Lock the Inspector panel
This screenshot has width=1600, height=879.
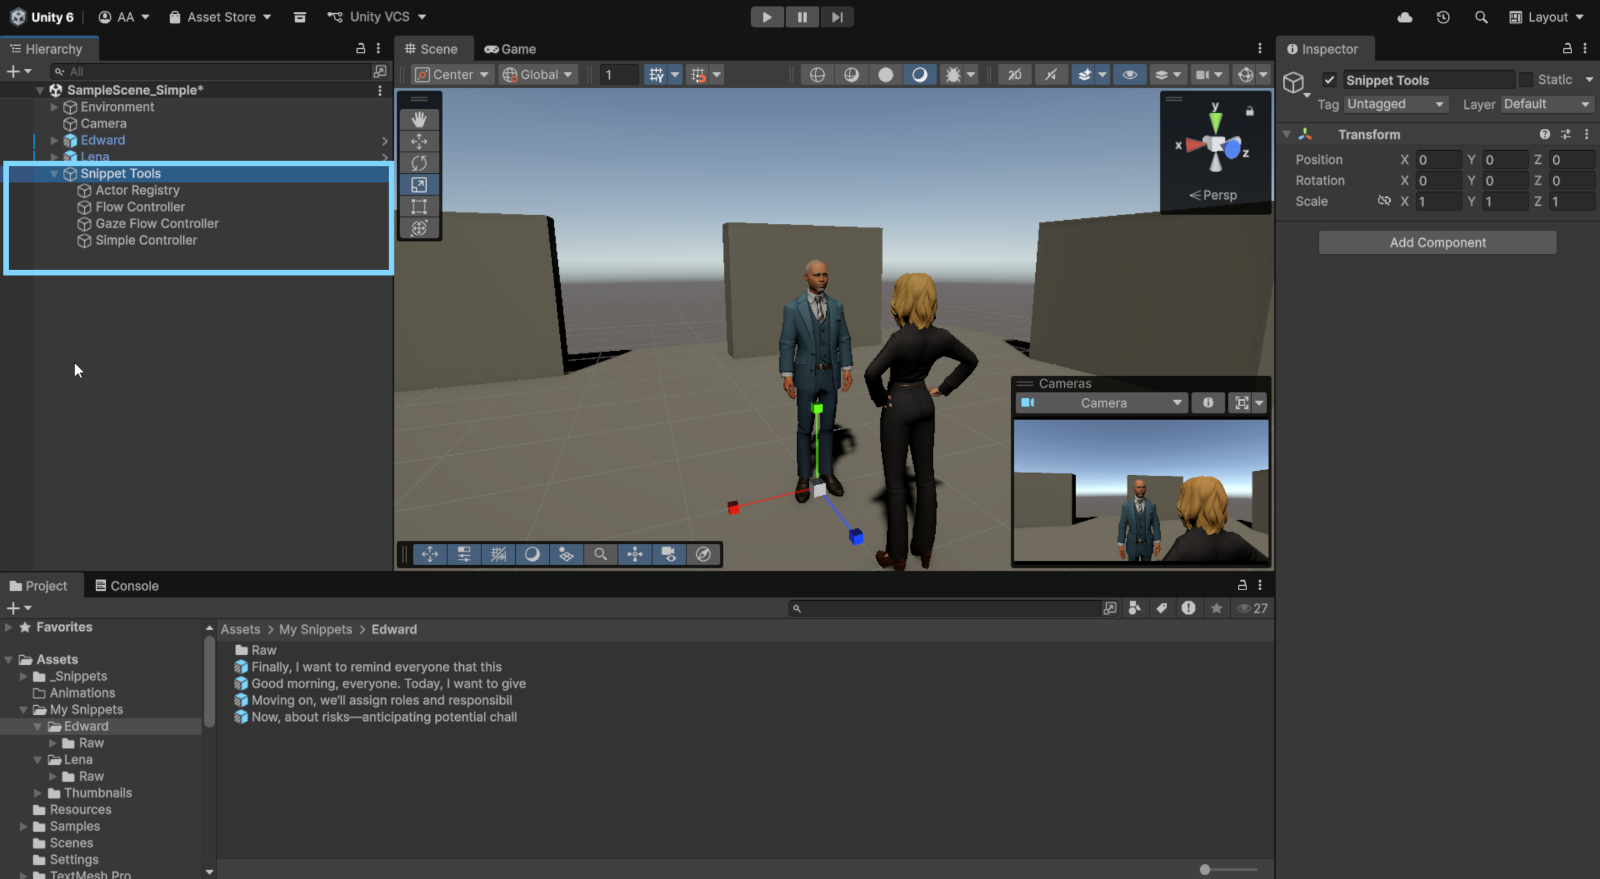point(1567,48)
